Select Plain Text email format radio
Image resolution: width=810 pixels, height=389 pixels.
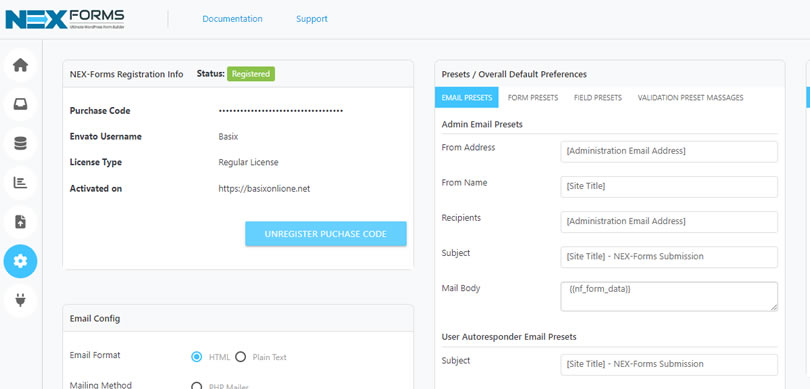coord(240,357)
